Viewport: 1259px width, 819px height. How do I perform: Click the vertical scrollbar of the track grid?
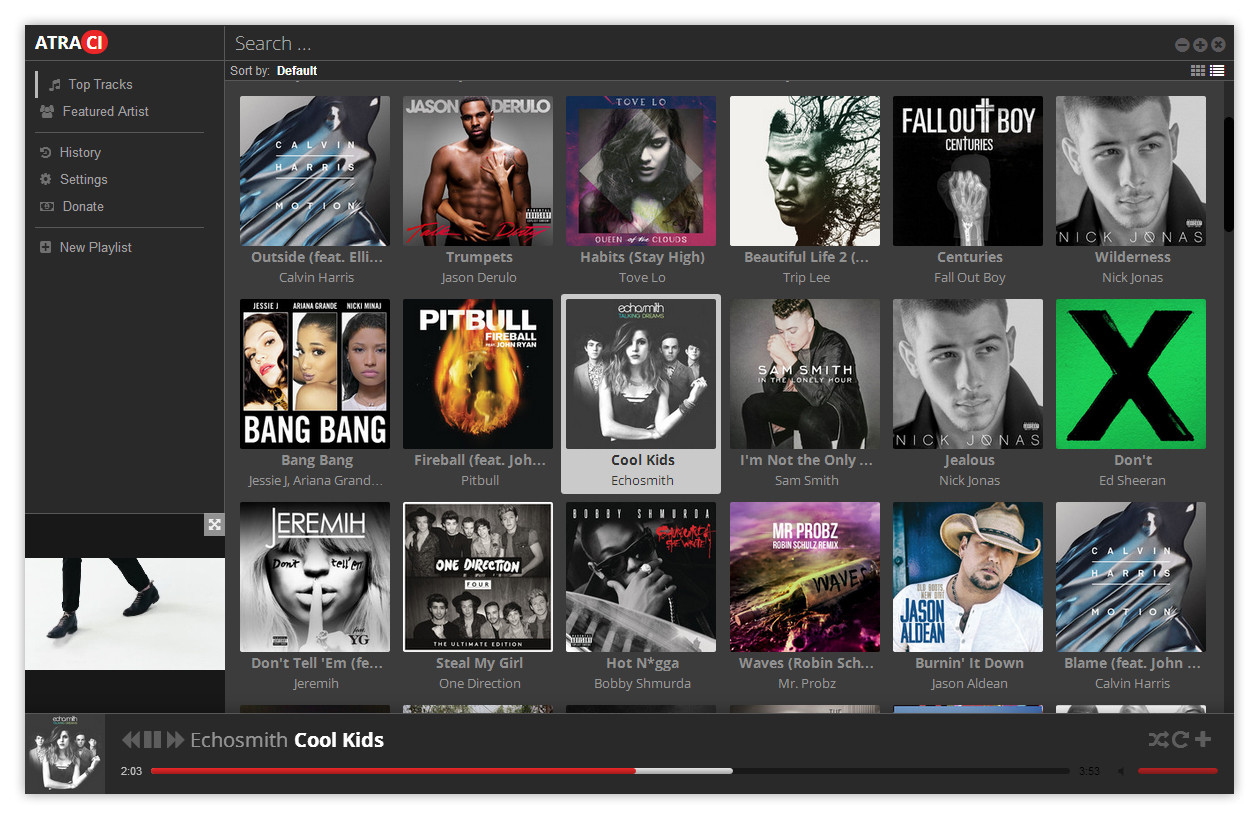tap(1229, 175)
